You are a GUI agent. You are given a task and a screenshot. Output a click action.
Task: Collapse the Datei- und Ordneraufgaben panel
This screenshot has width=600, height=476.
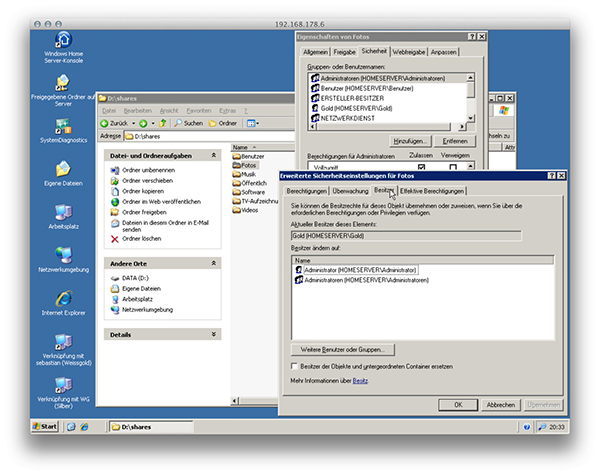tap(215, 156)
